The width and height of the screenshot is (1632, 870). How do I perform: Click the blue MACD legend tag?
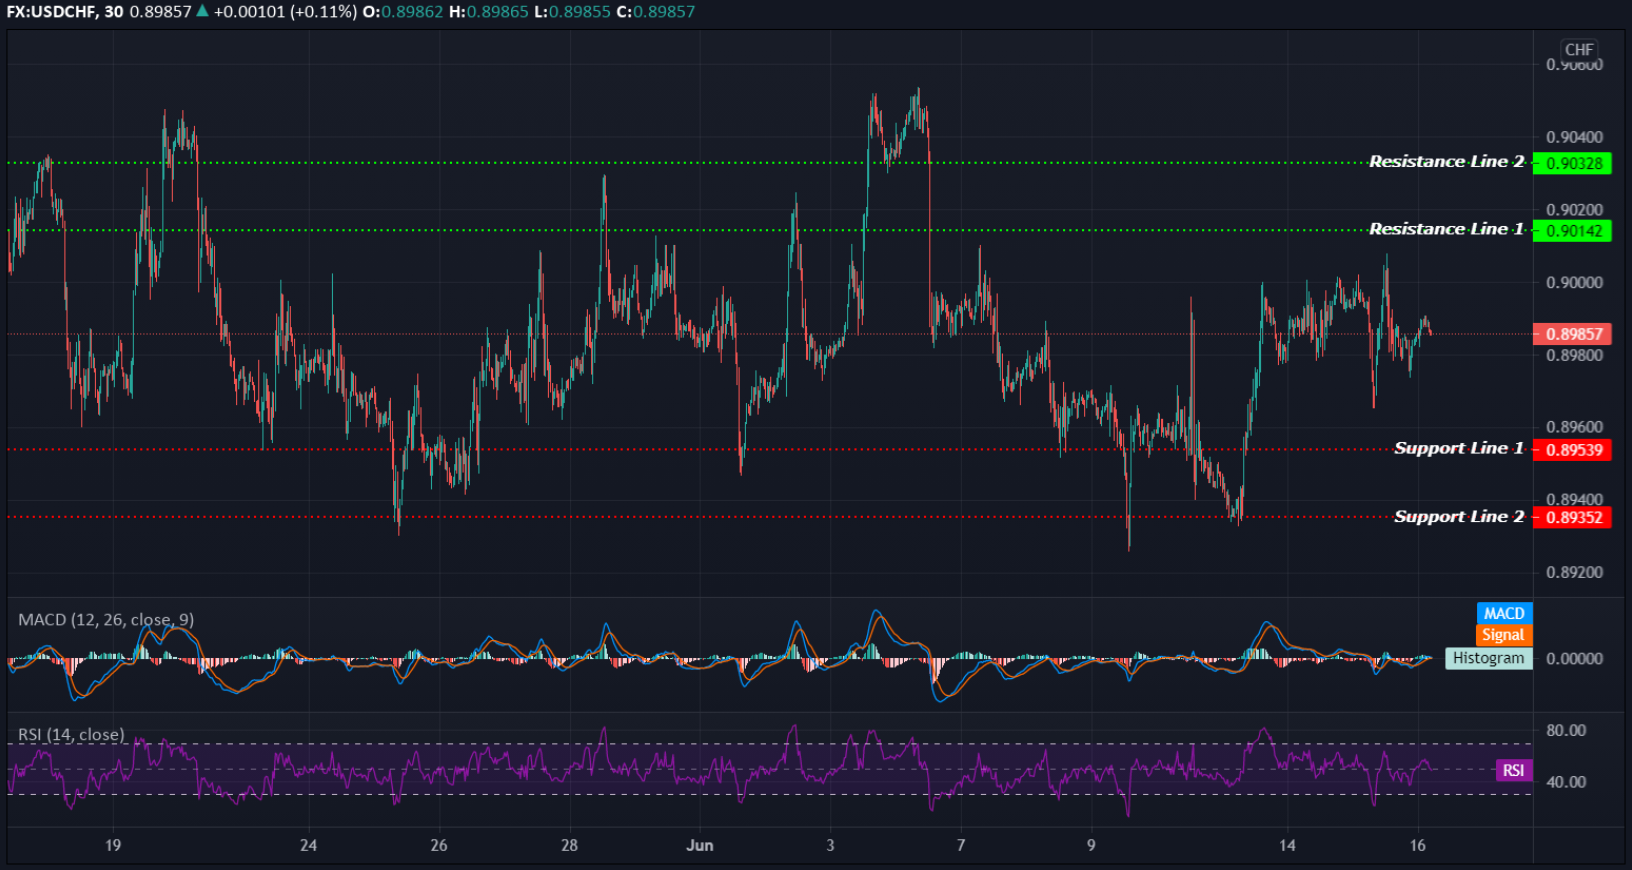[x=1504, y=613]
